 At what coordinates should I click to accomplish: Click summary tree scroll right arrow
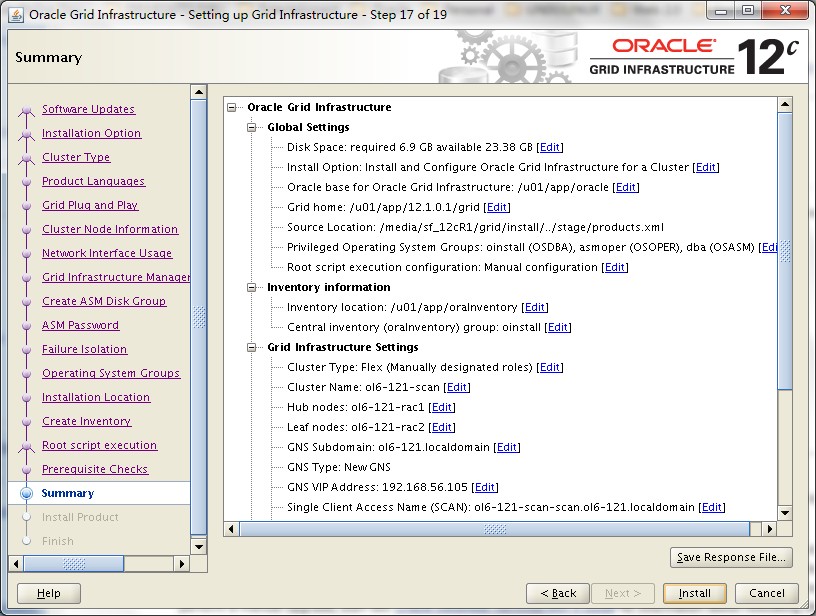[770, 529]
